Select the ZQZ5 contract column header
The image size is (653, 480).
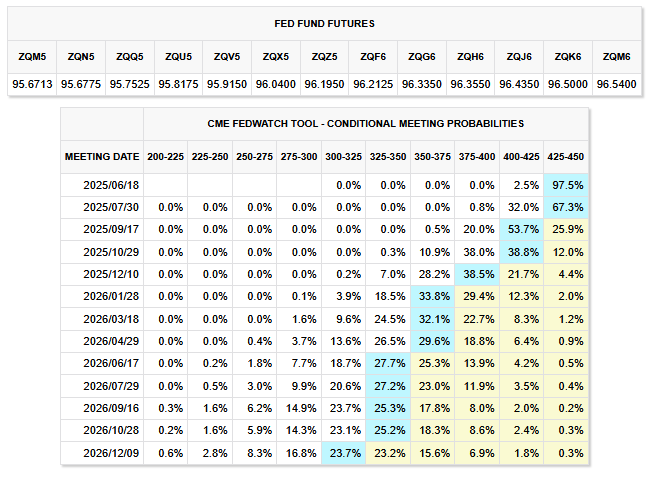coord(323,55)
